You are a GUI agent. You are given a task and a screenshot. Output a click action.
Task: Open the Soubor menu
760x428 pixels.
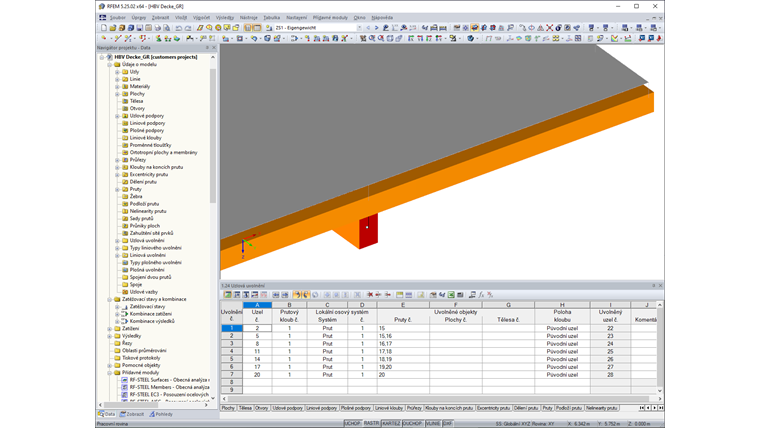pyautogui.click(x=117, y=17)
